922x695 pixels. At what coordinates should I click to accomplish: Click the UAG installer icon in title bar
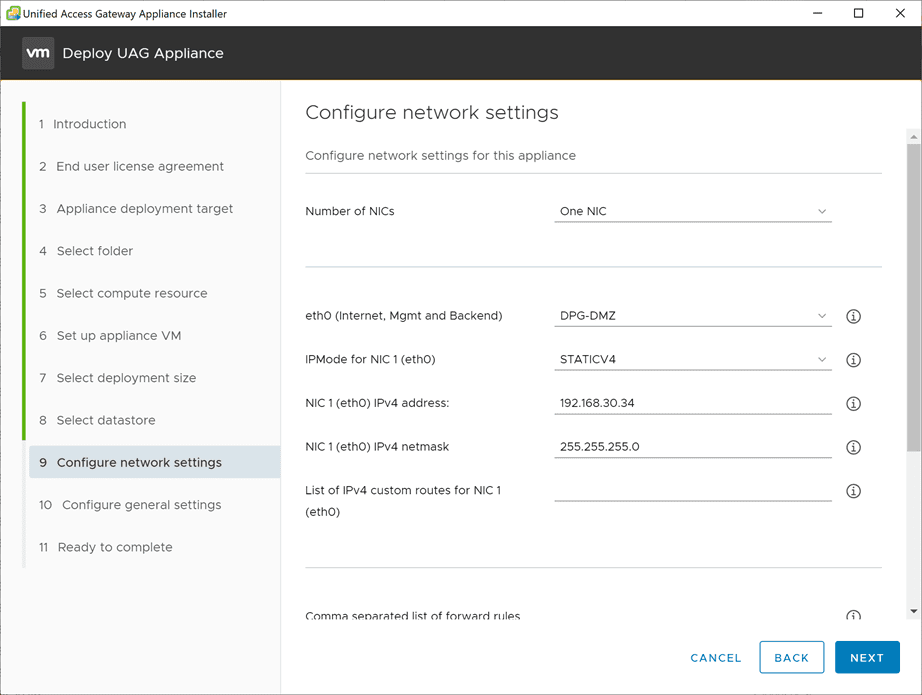pos(13,13)
